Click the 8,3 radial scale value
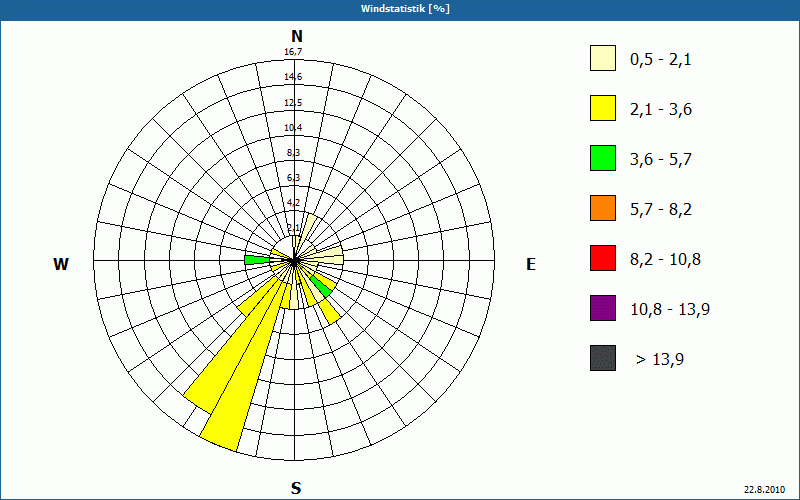The height and width of the screenshot is (500, 800). pos(293,153)
